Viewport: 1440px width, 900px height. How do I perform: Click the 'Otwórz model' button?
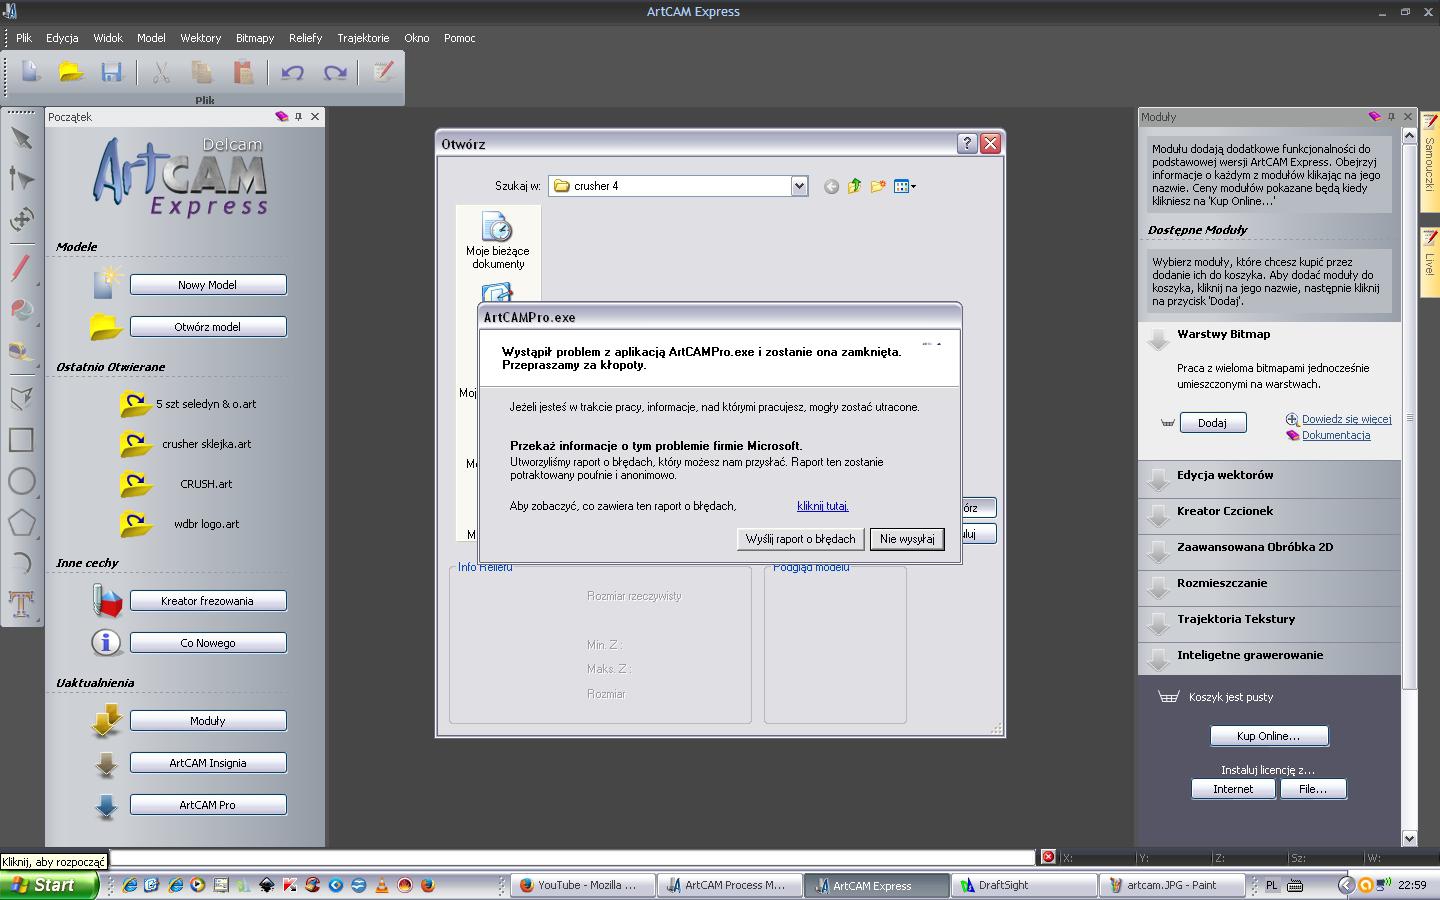pos(208,327)
